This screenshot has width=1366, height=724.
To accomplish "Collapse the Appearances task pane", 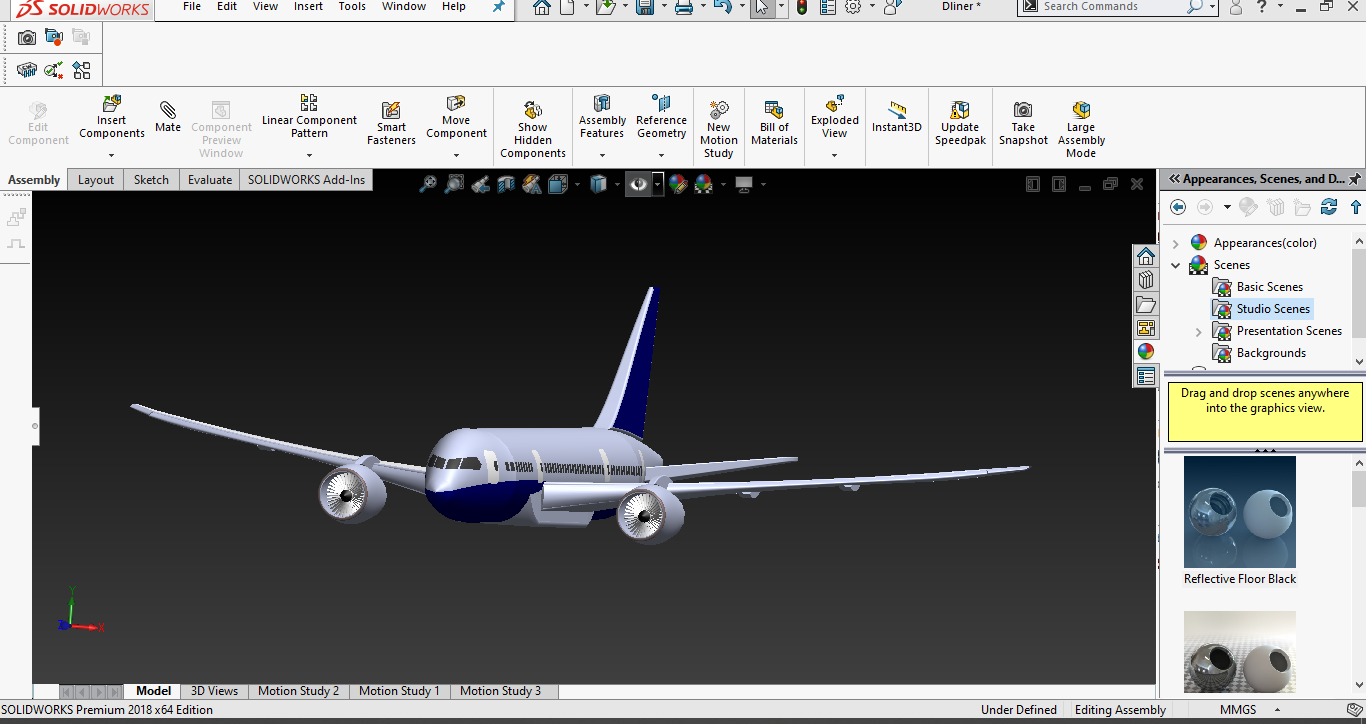I will point(1174,179).
